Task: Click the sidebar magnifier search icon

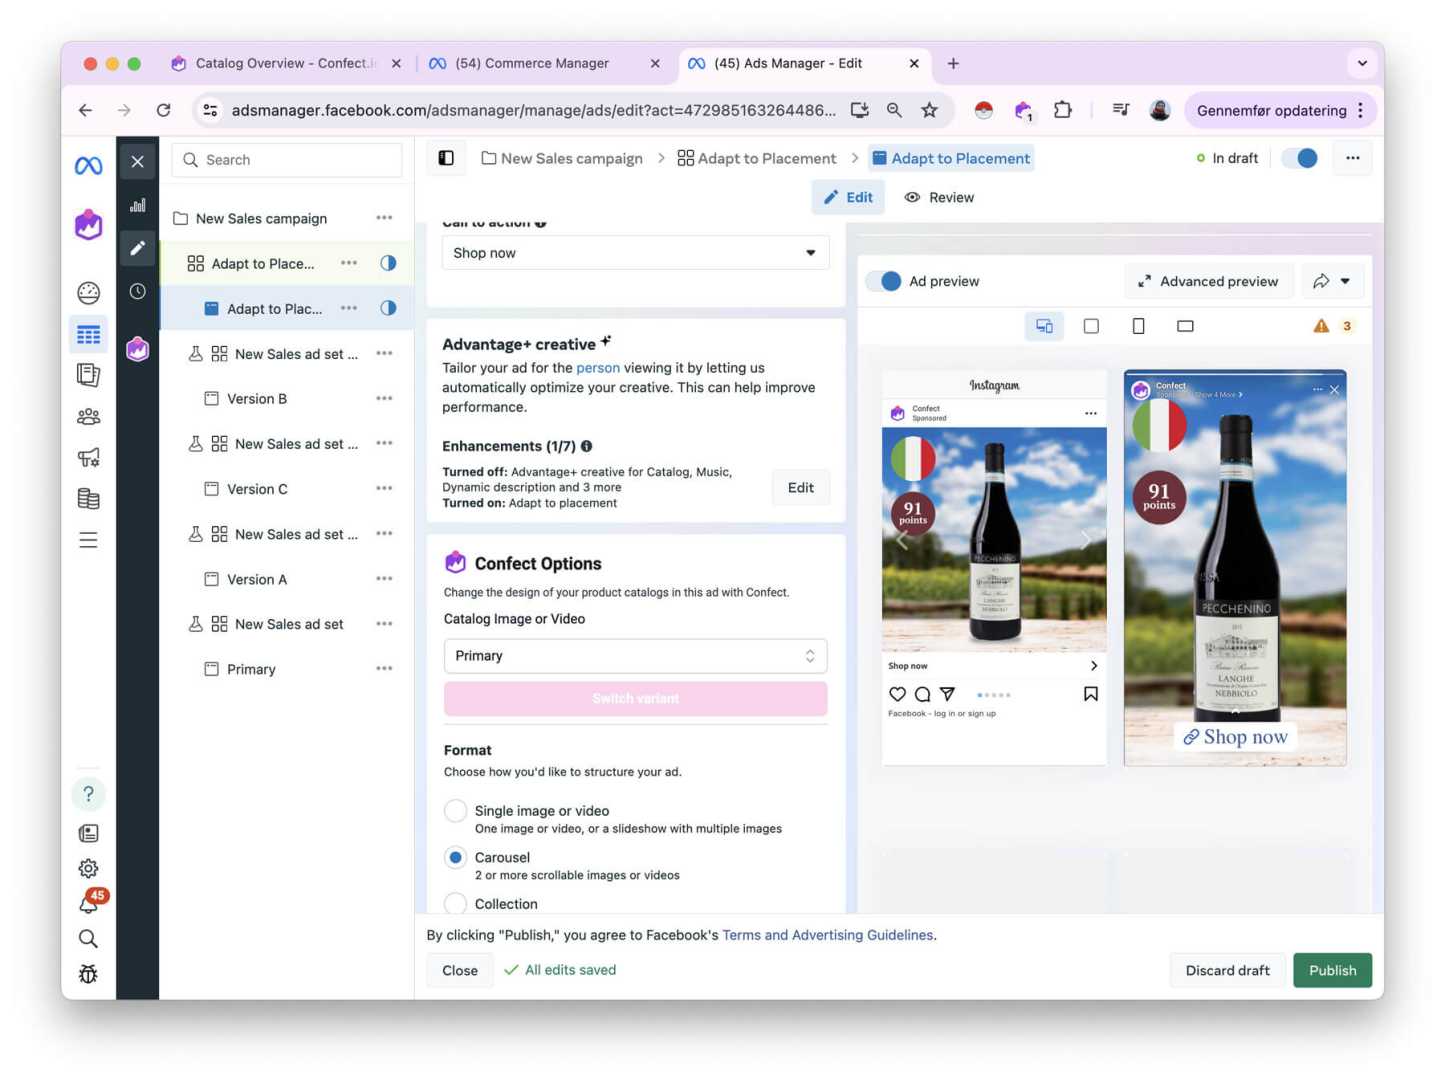Action: tap(88, 938)
